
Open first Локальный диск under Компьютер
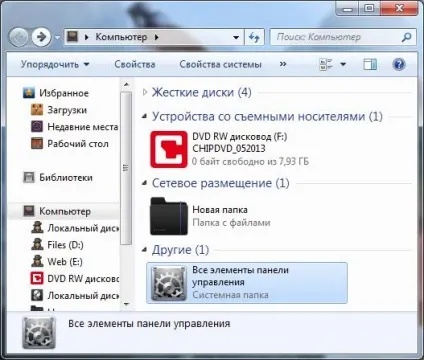tap(83, 228)
